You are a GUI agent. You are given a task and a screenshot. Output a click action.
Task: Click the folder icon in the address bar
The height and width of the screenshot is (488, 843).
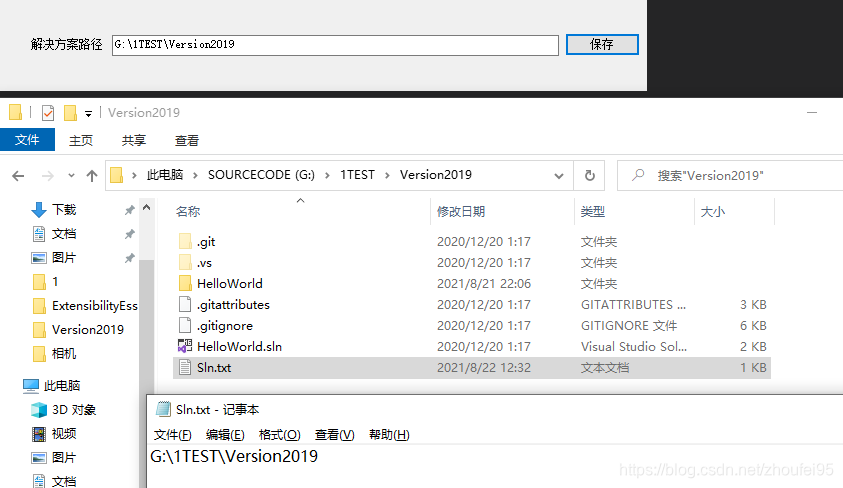coord(117,175)
